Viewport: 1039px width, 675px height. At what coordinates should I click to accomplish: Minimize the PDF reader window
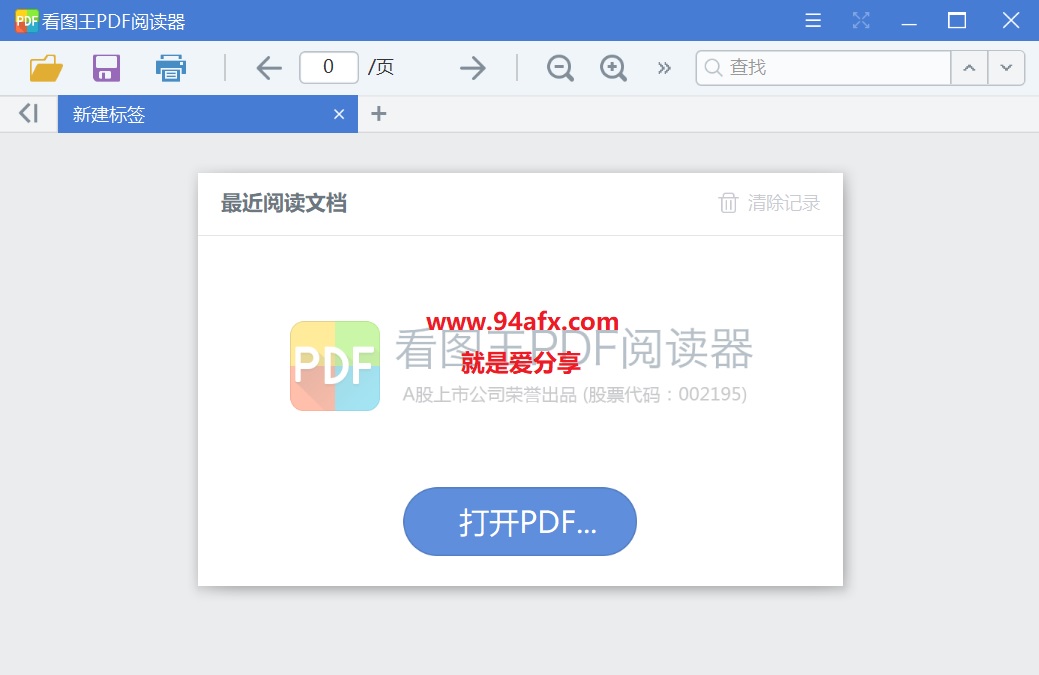tap(909, 24)
